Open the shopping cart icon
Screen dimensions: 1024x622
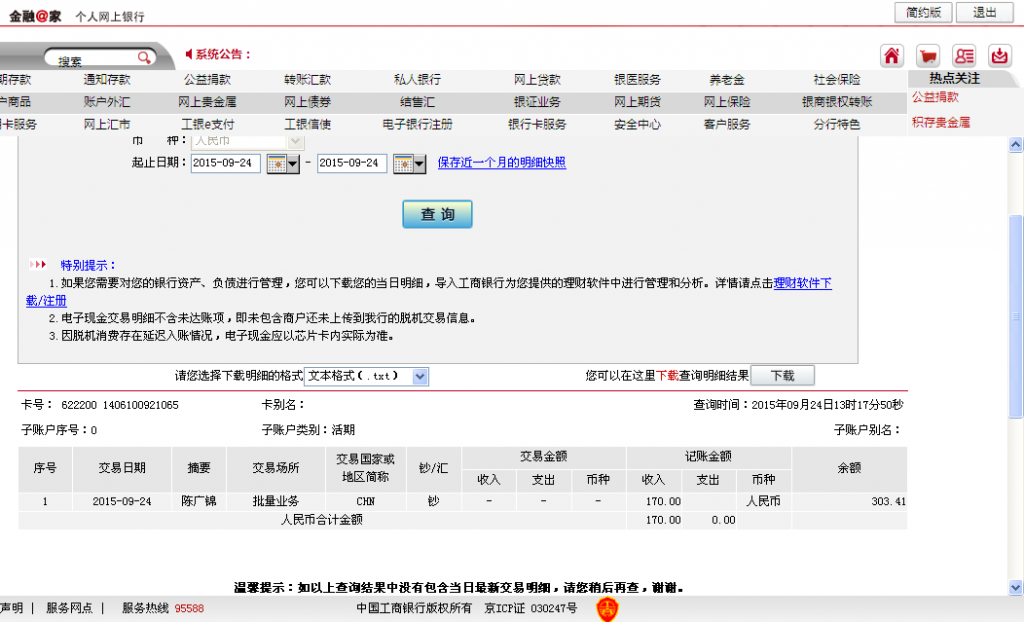(928, 56)
